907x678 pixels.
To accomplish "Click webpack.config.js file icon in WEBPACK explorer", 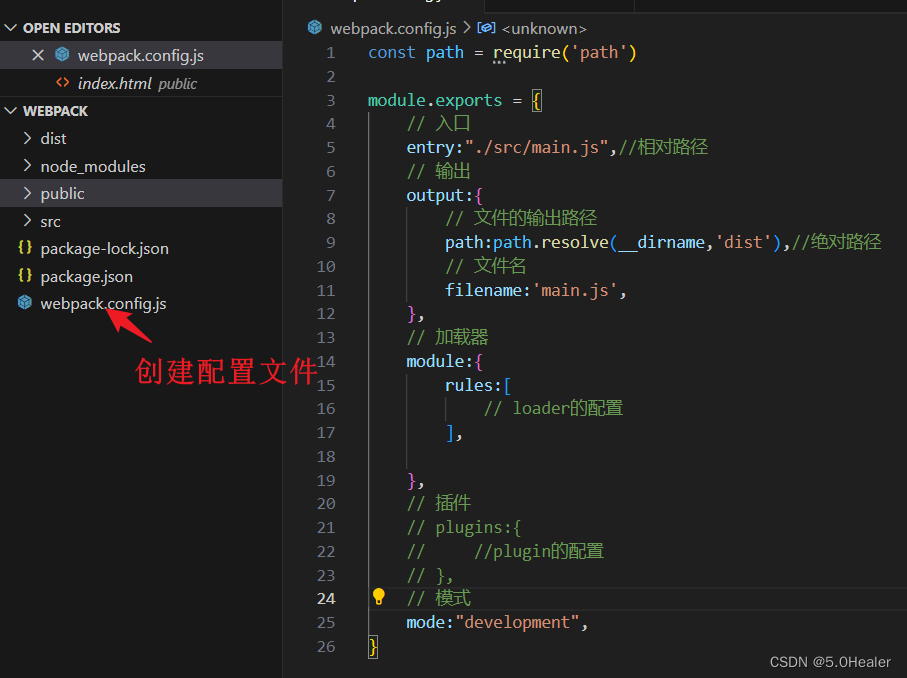I will 24,303.
